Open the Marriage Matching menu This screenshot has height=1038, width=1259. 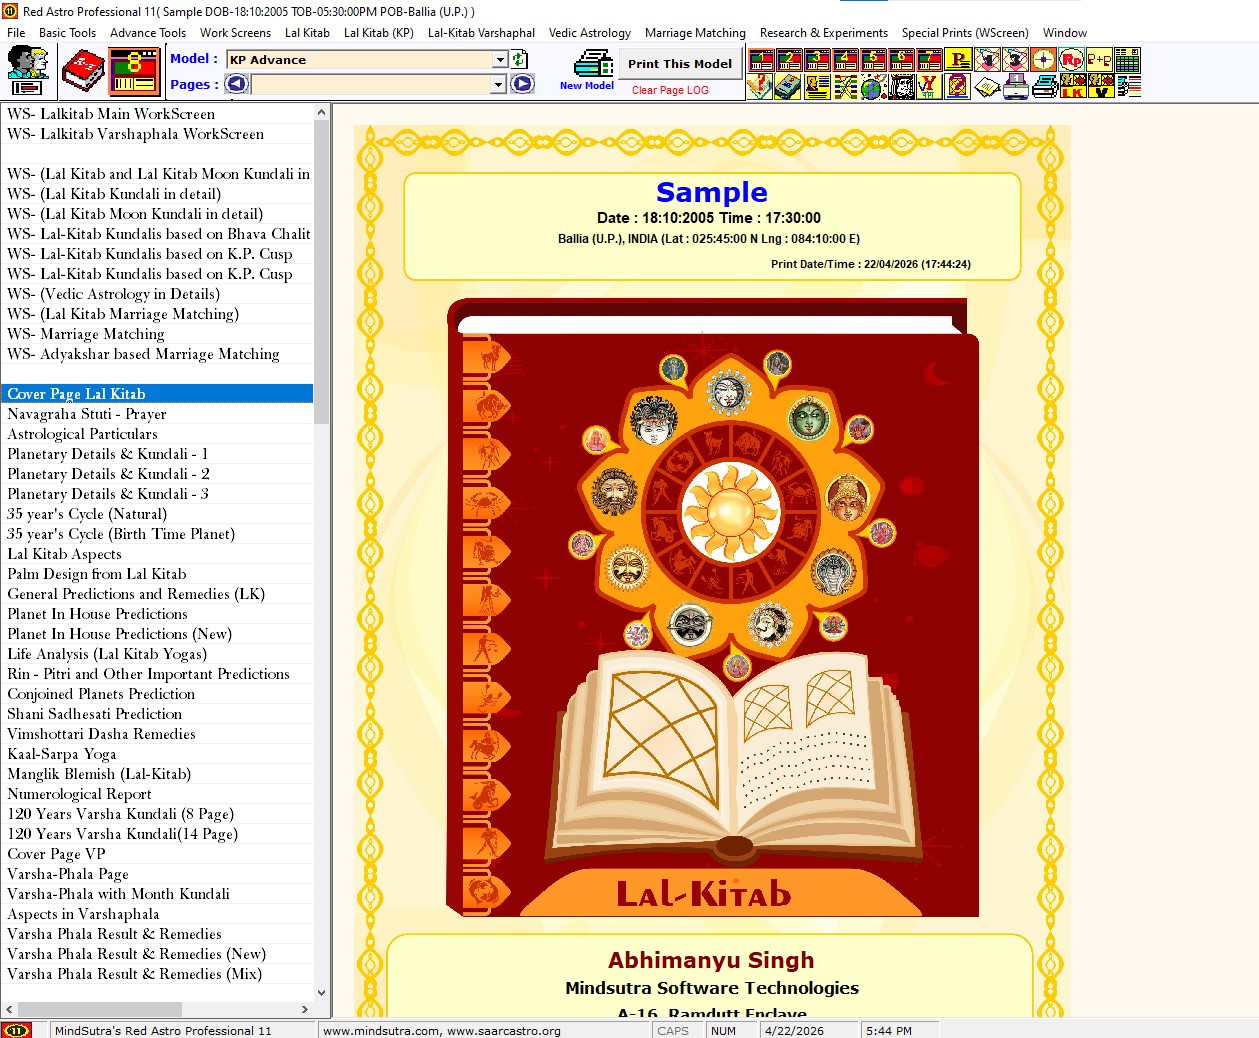point(695,33)
